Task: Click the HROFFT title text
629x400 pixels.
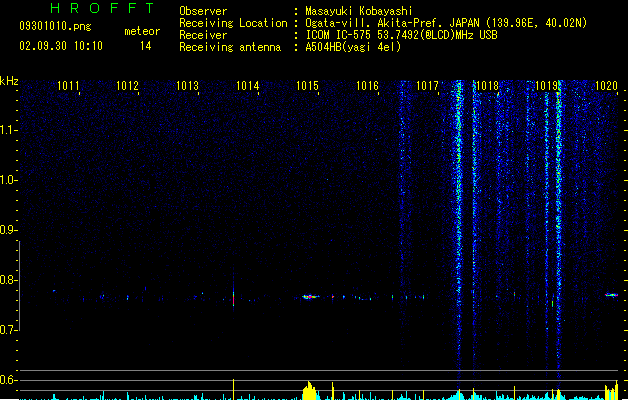Action: coord(102,8)
